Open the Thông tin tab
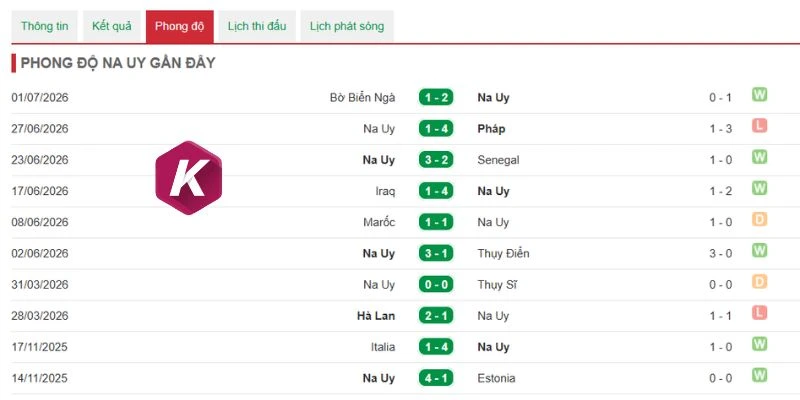800x400 pixels. pos(44,27)
